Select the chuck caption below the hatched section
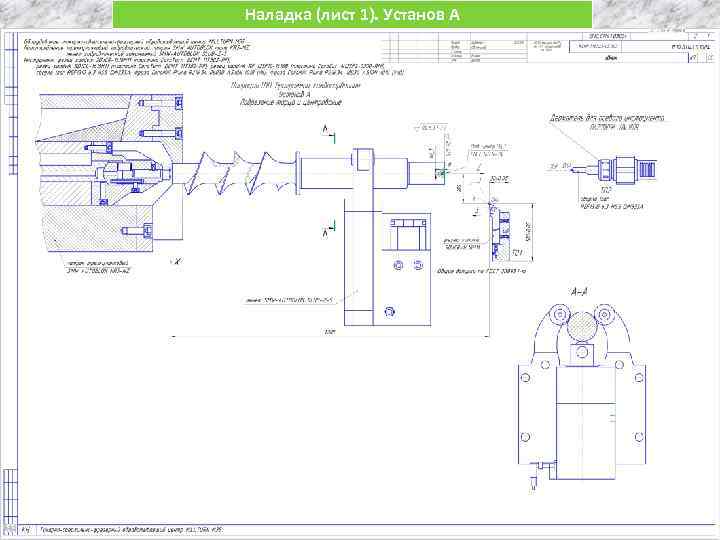Screen dimensions: 720x540 (98, 267)
